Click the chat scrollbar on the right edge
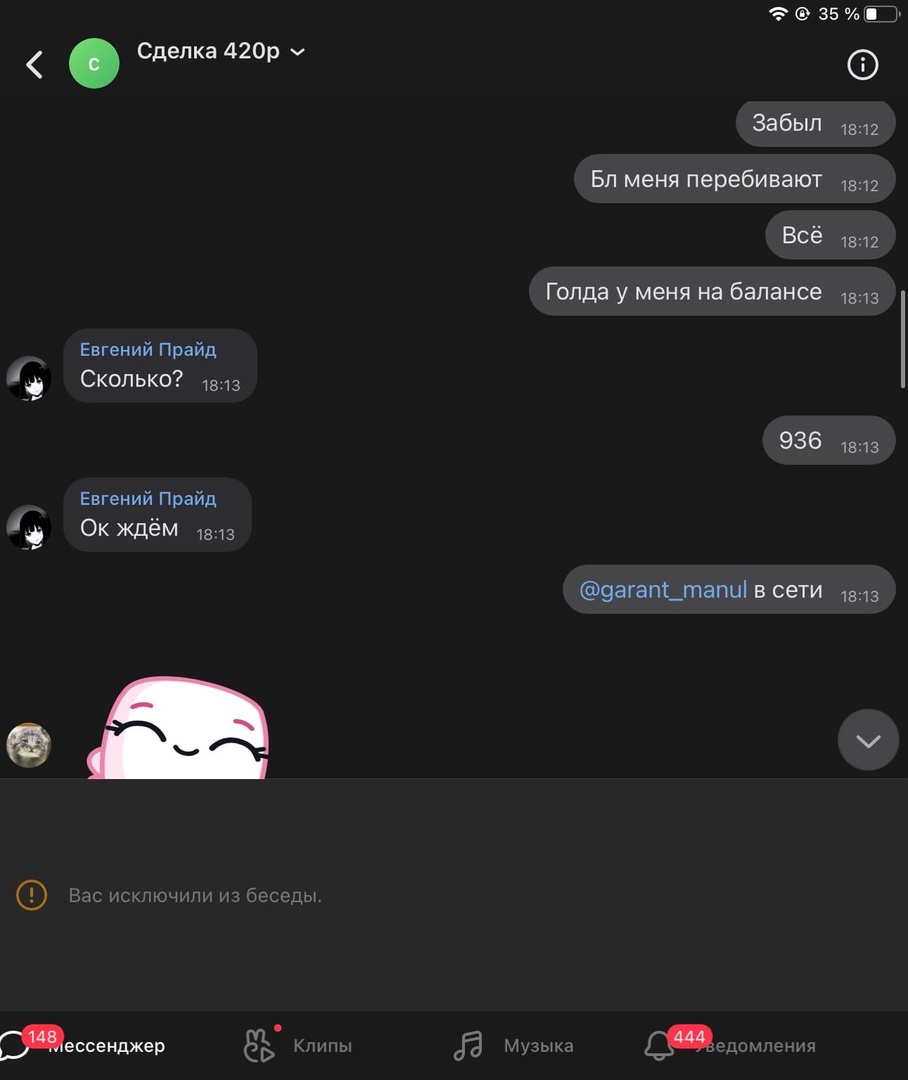 [x=902, y=339]
